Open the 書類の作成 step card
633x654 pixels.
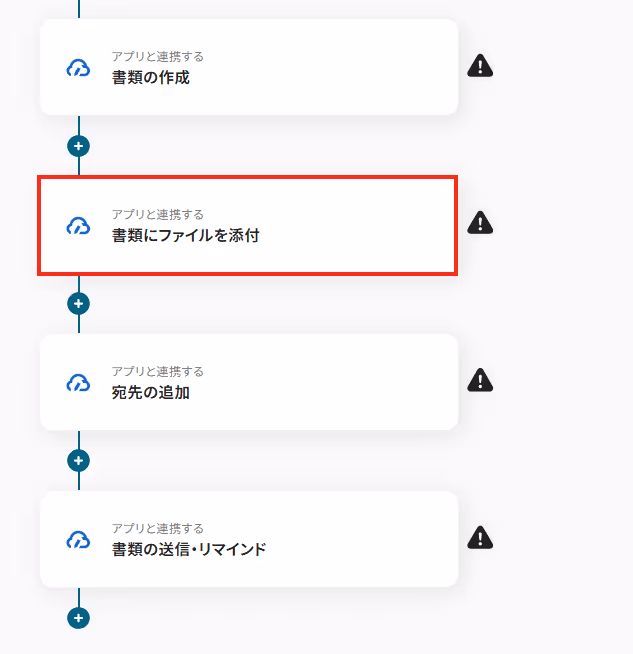(x=249, y=67)
